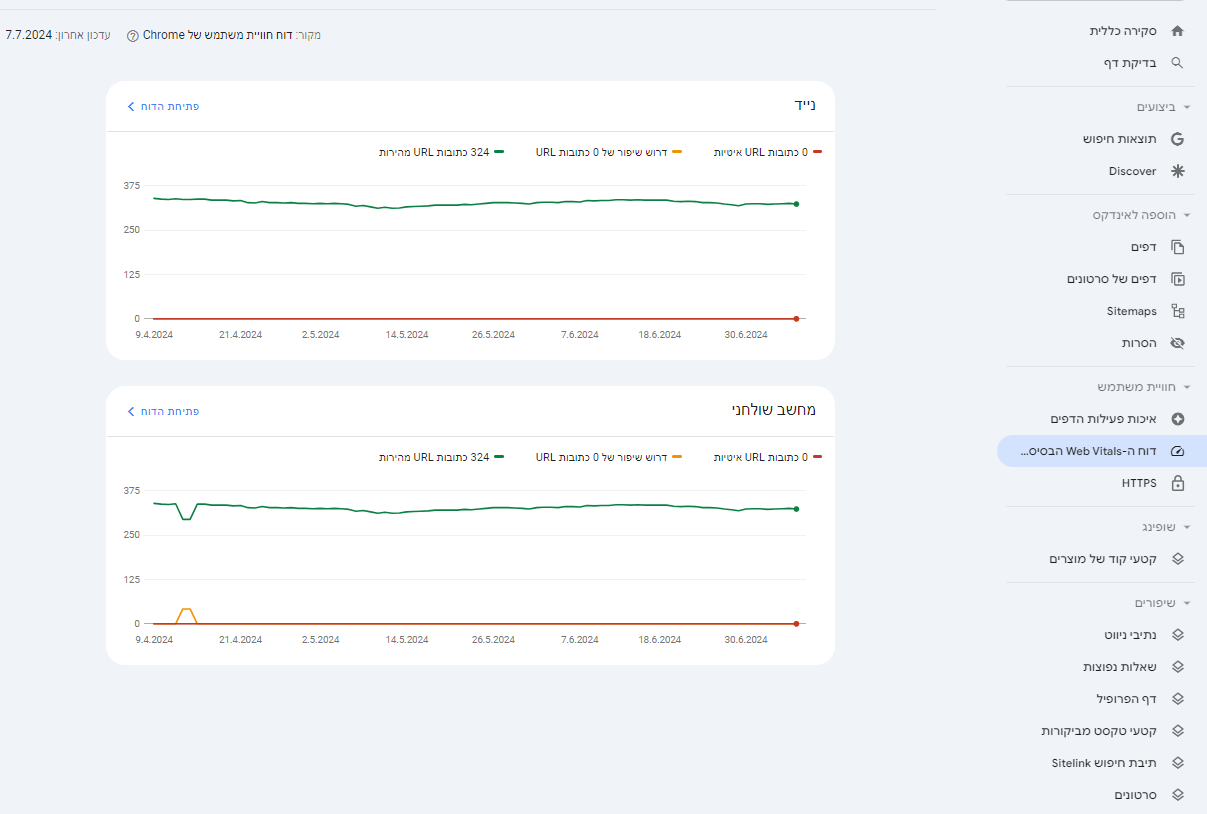Open the mobile report via פתיחת הדוח
The height and width of the screenshot is (814, 1207).
[x=163, y=106]
